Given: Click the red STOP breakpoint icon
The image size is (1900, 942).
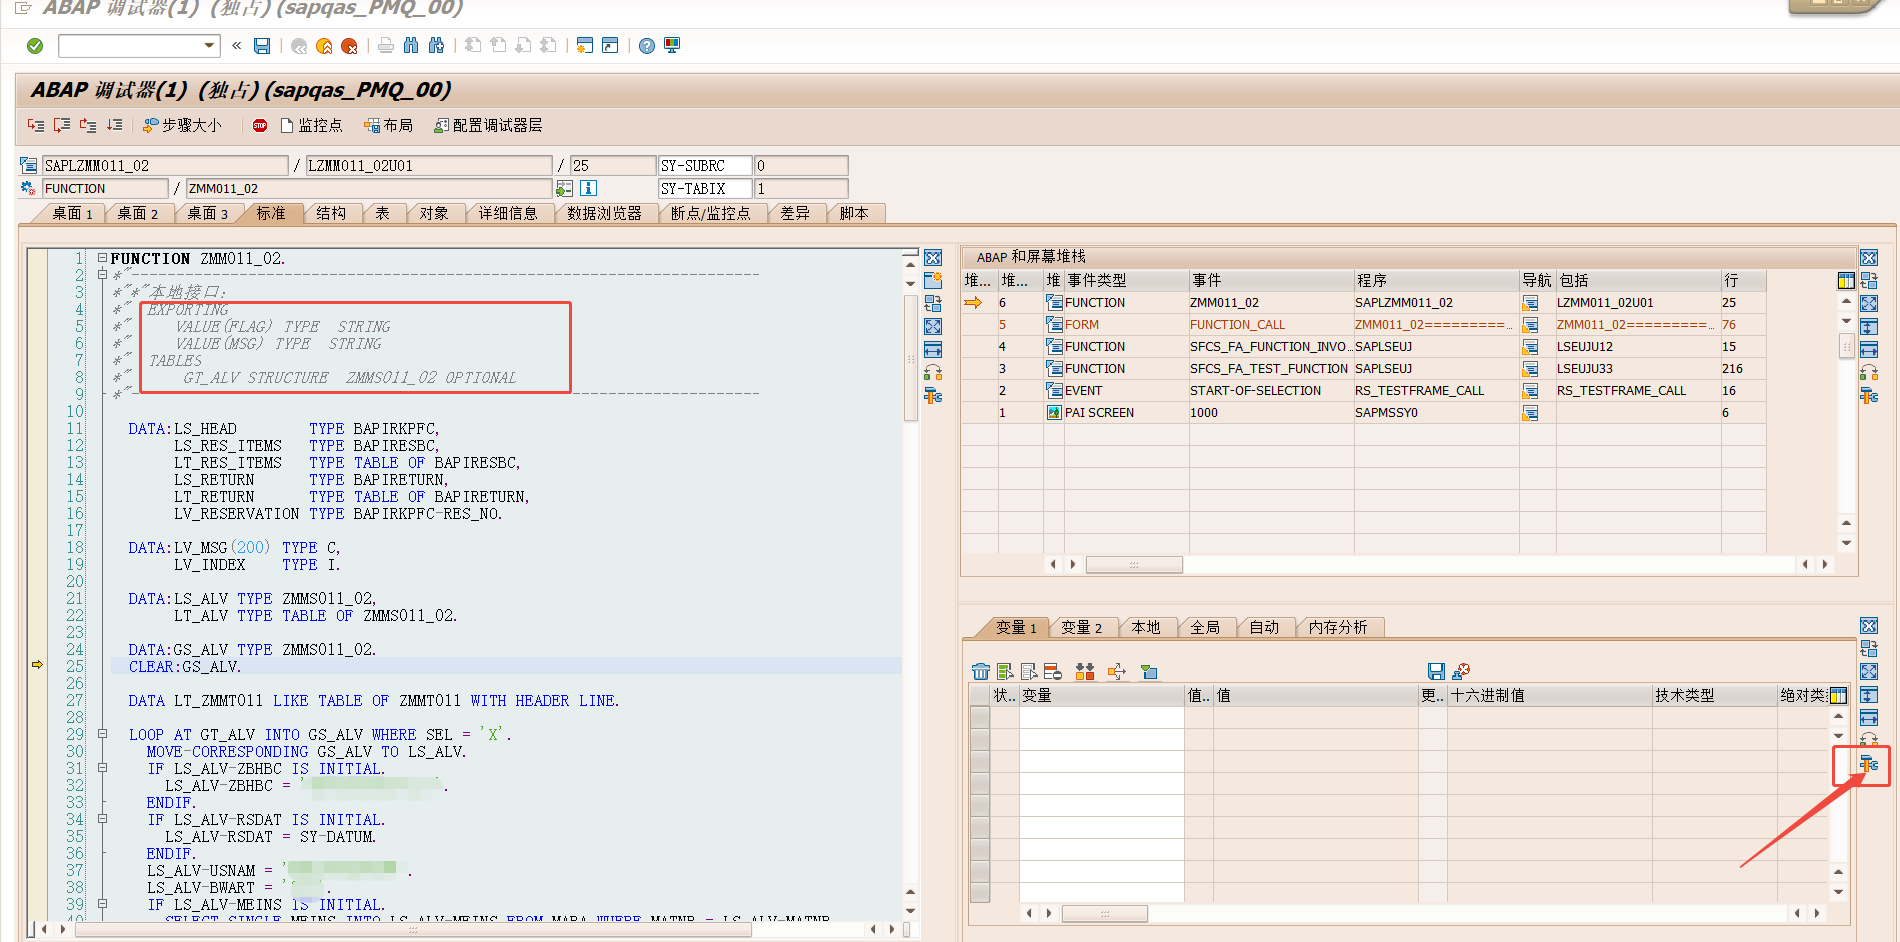Looking at the screenshot, I should pyautogui.click(x=259, y=125).
